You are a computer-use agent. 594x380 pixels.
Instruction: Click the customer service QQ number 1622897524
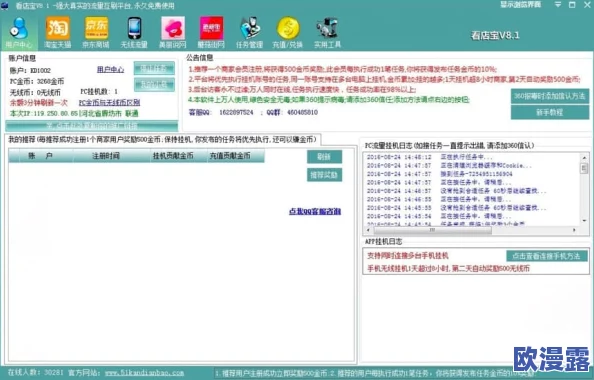[x=236, y=113]
